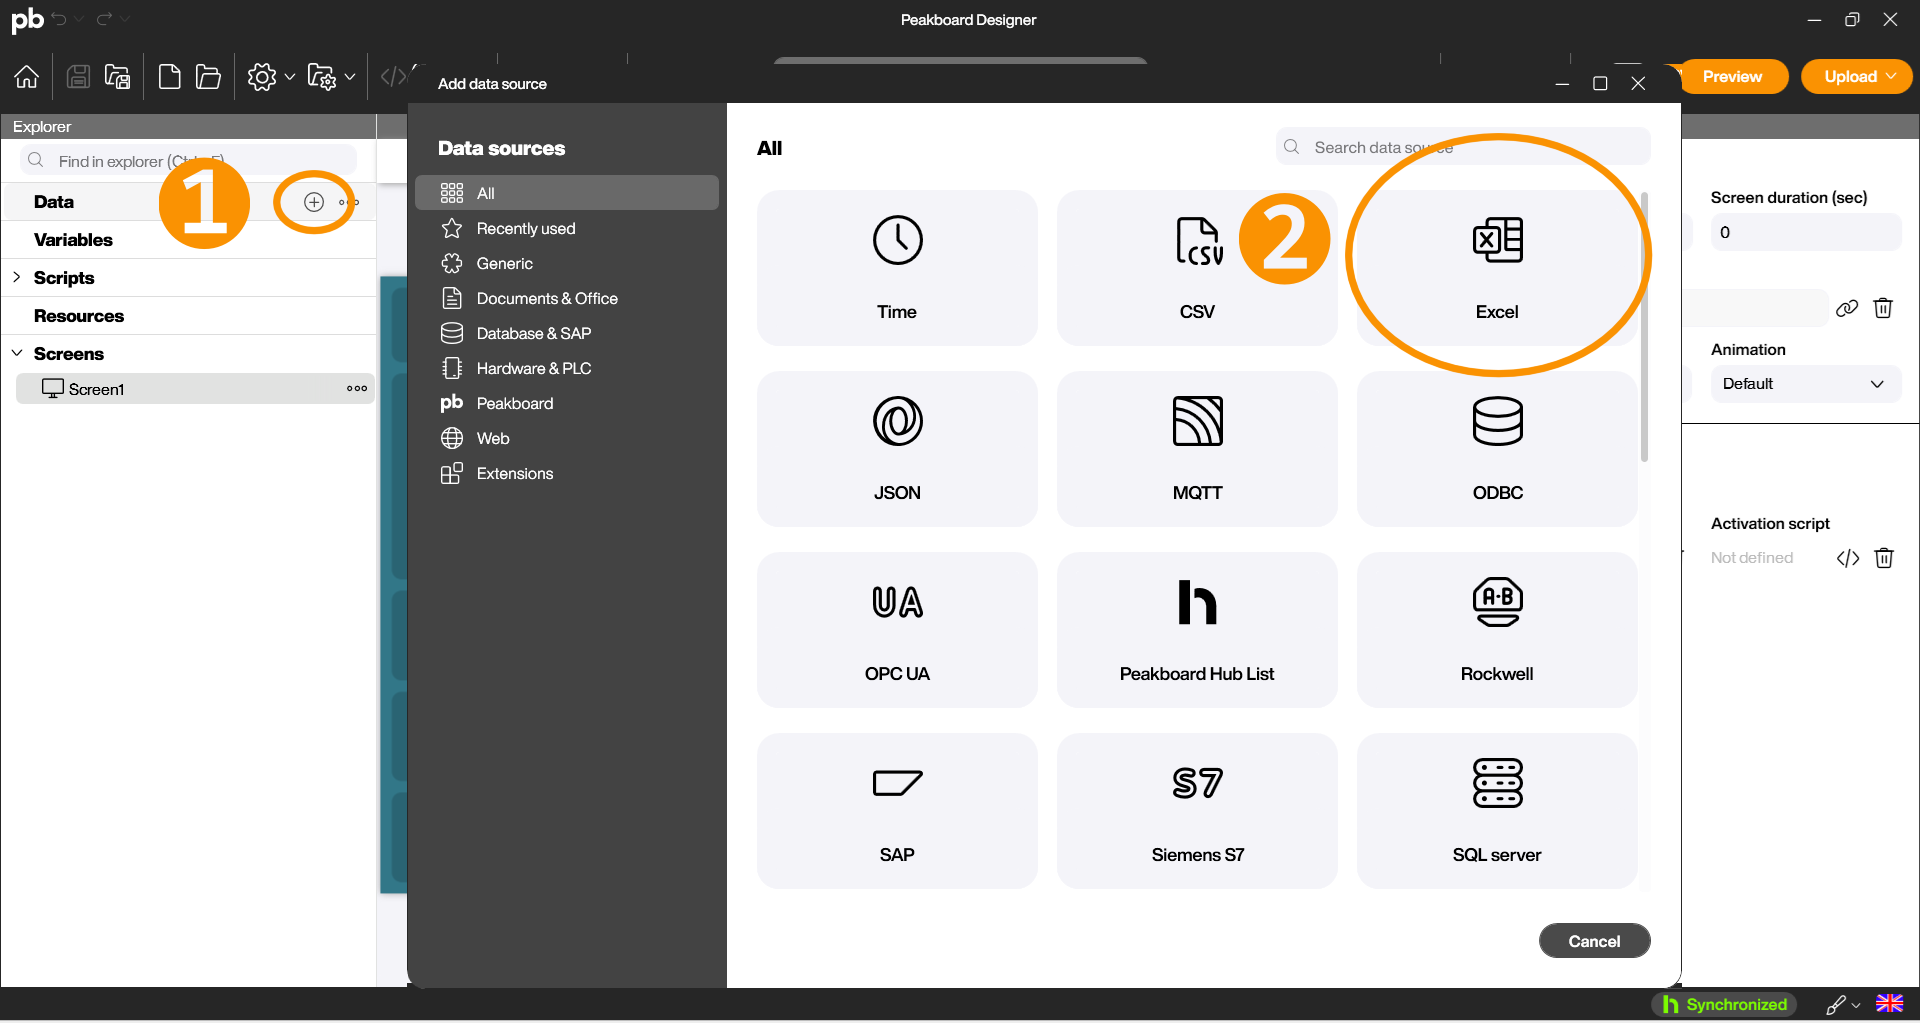Open the manage boxes dropdown
The height and width of the screenshot is (1023, 1920).
331,77
